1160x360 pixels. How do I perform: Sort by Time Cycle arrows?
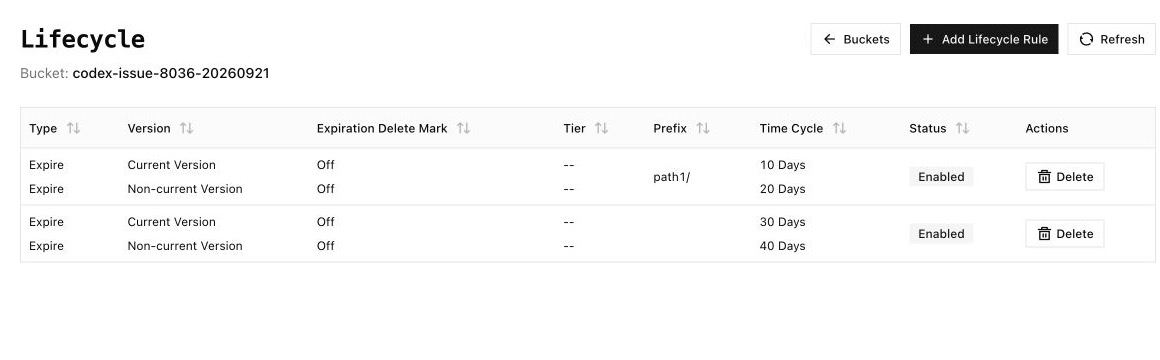coord(839,128)
